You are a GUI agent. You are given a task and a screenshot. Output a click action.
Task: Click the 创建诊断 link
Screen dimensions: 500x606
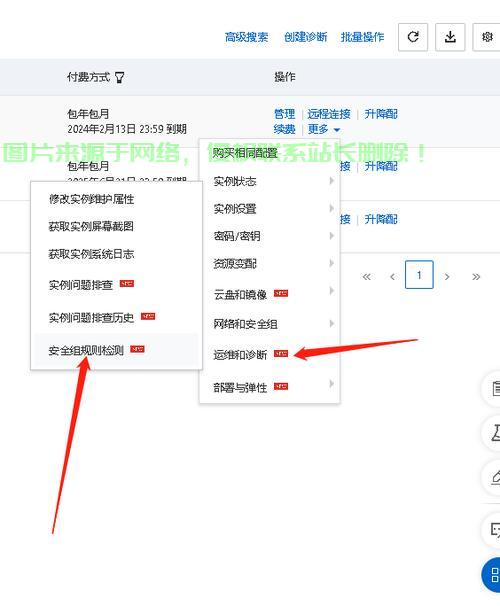[x=306, y=37]
